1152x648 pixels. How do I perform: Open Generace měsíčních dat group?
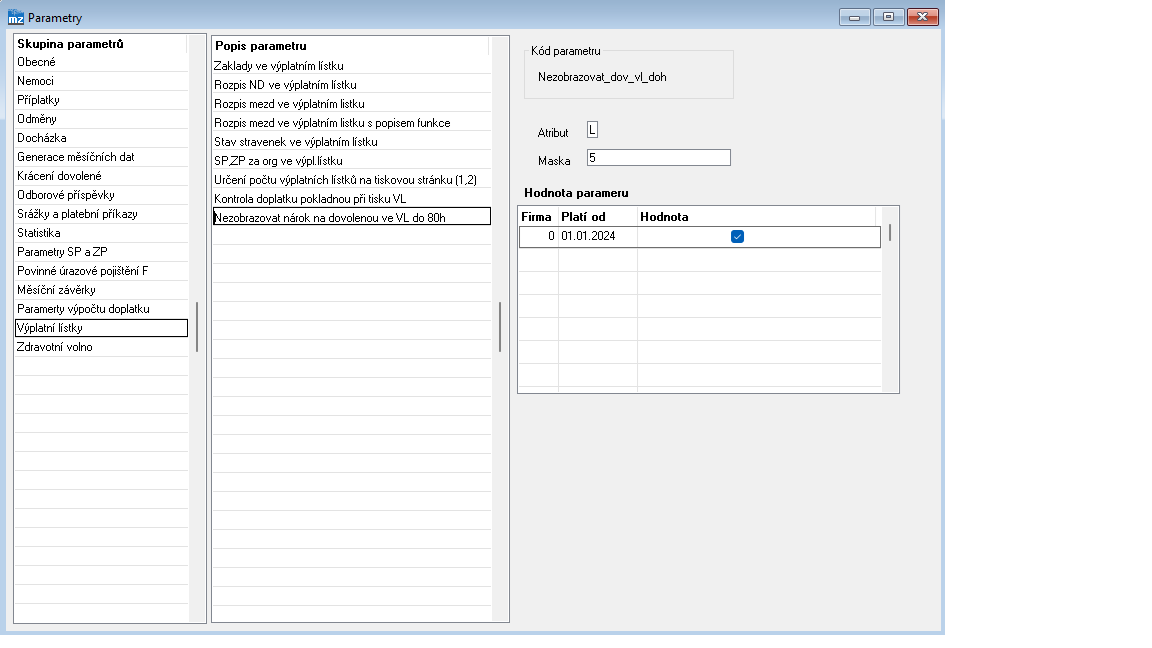pyautogui.click(x=101, y=157)
